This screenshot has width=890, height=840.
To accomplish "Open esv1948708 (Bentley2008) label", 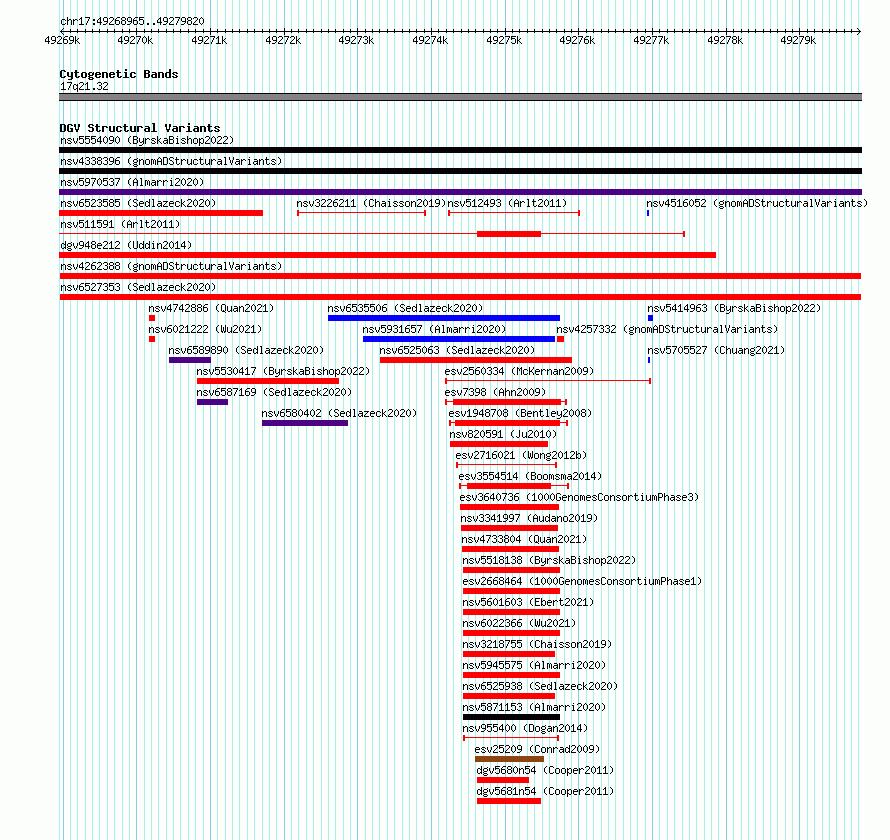I will pyautogui.click(x=520, y=413).
